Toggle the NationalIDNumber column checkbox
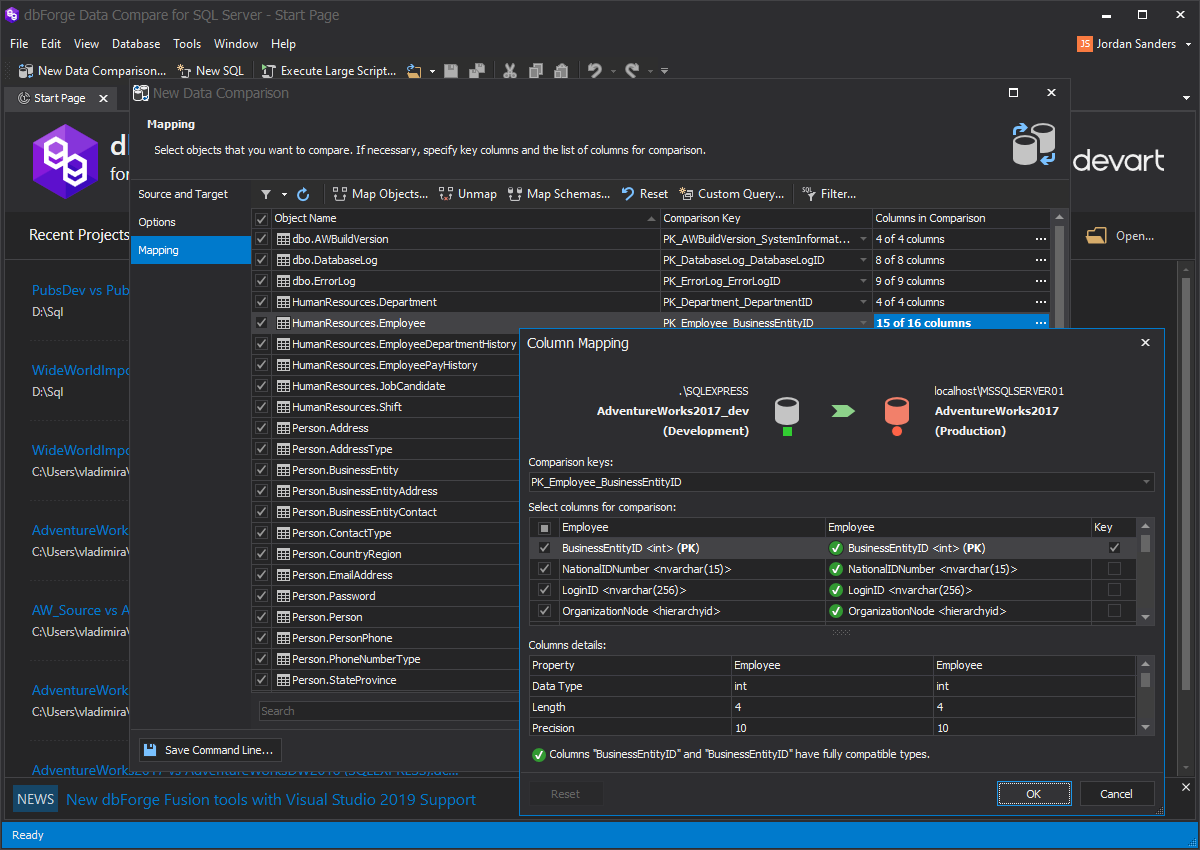The image size is (1200, 850). [x=544, y=569]
